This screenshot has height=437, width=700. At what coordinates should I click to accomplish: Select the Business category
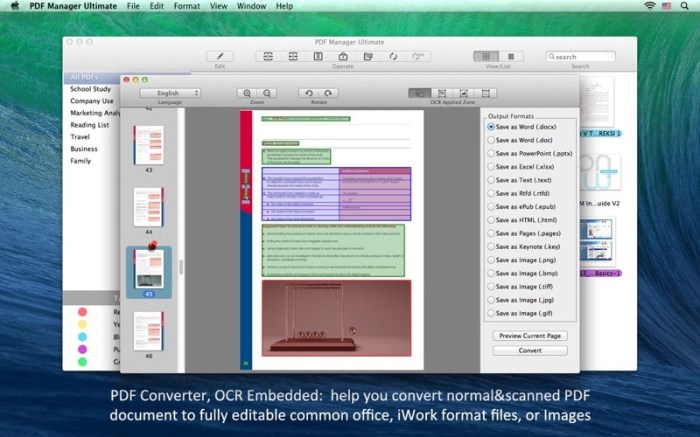(84, 149)
